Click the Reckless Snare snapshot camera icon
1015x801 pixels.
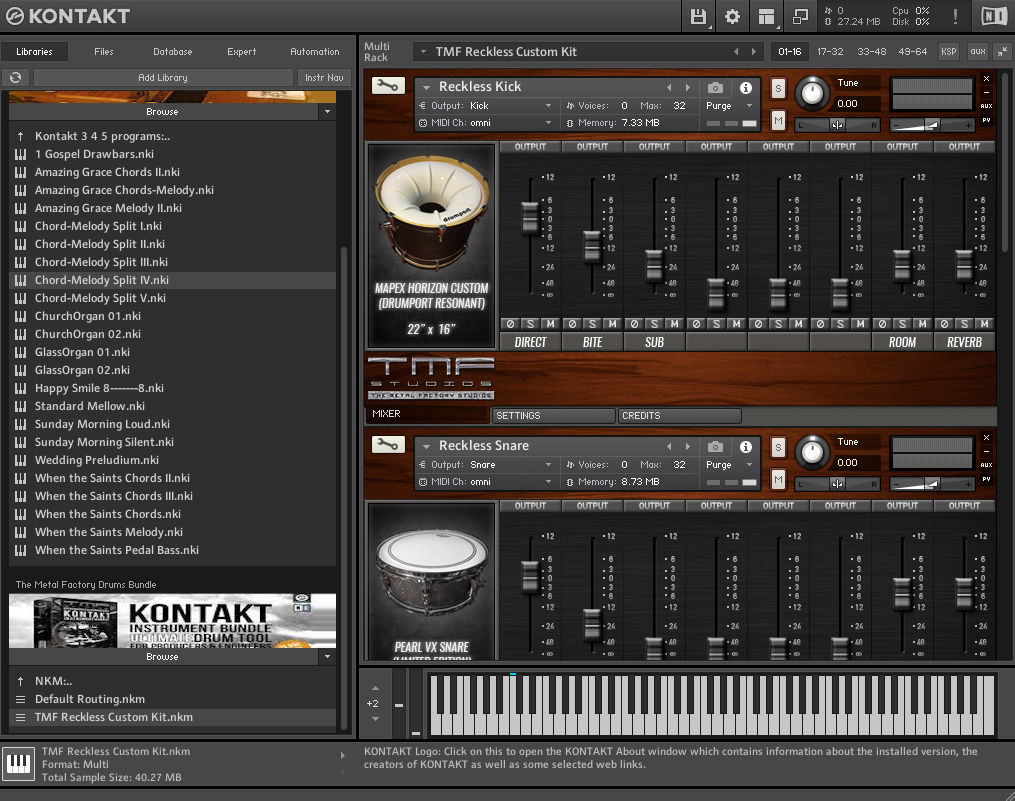715,446
